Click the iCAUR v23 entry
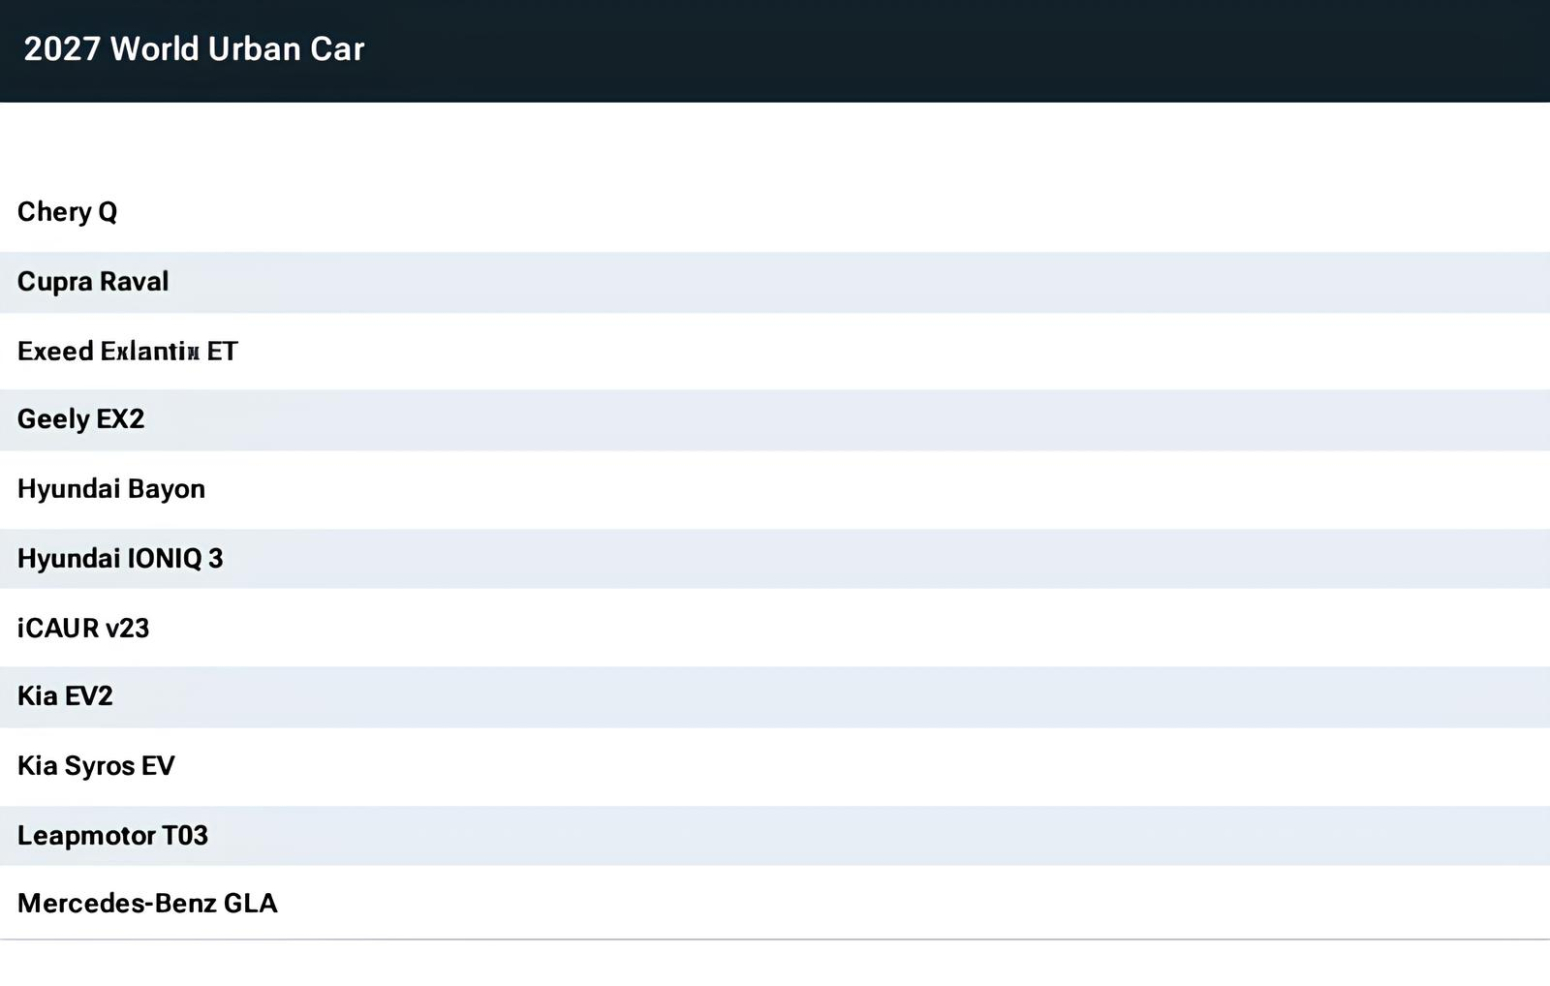Image resolution: width=1550 pixels, height=986 pixels. coord(775,627)
